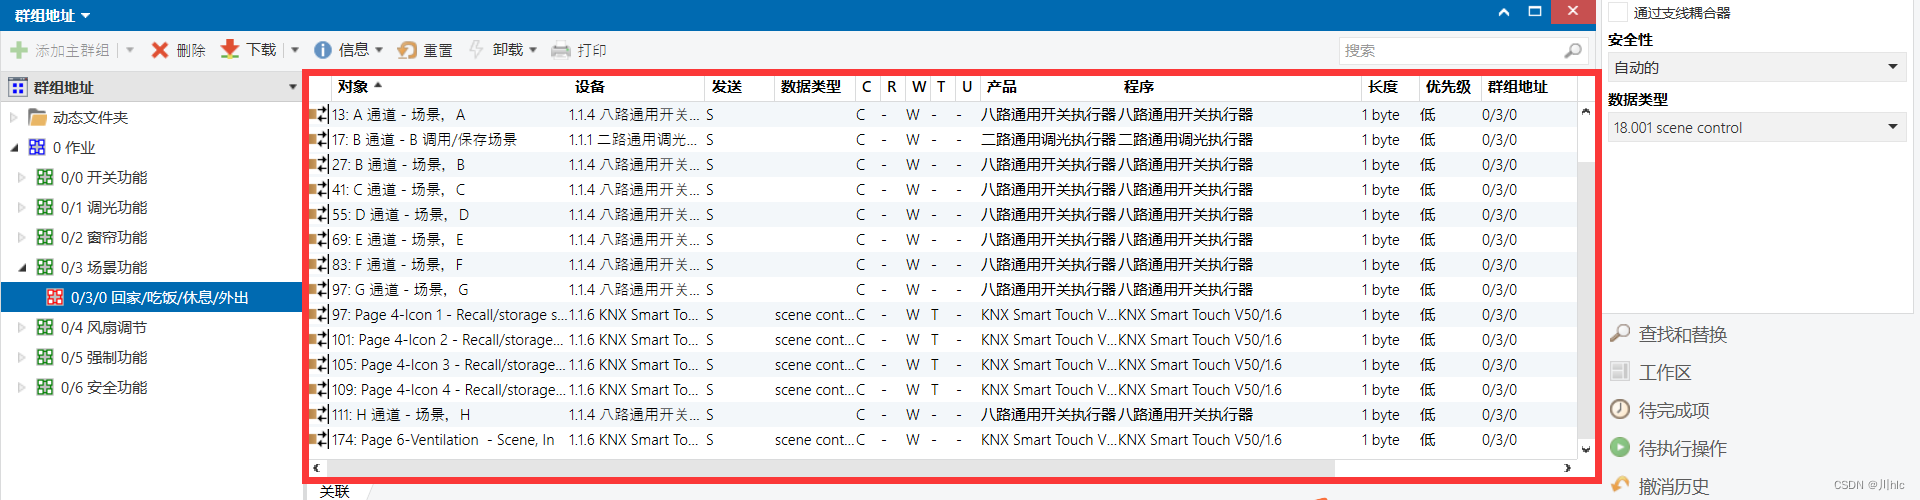Click the blue info icon
The height and width of the screenshot is (500, 1920).
point(323,50)
